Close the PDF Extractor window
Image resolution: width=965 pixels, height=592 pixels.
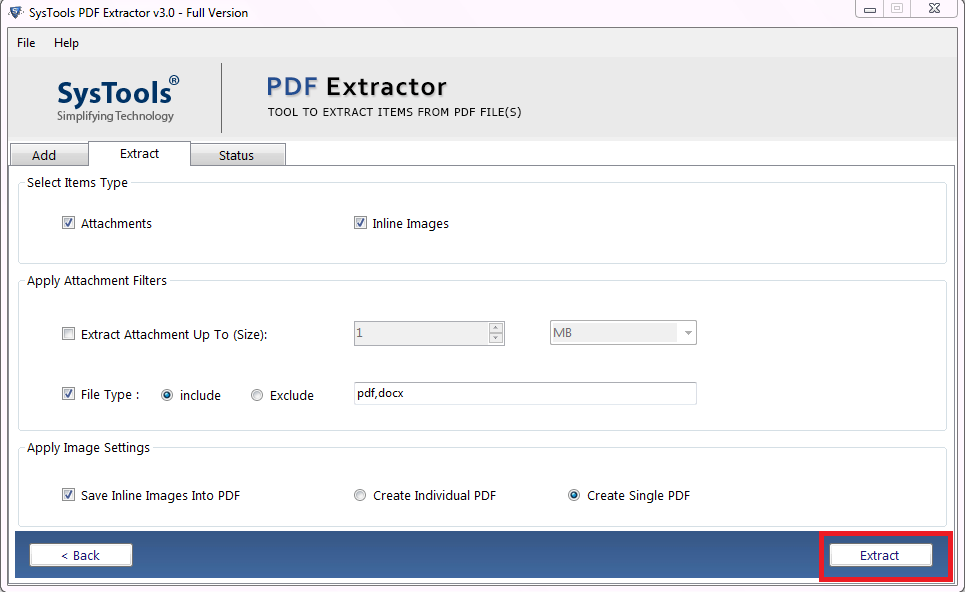934,9
